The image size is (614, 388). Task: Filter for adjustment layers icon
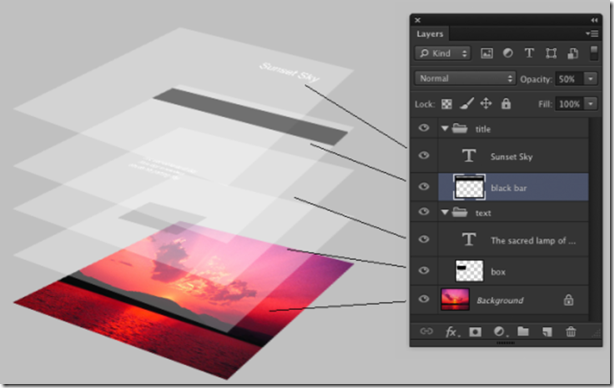click(508, 53)
